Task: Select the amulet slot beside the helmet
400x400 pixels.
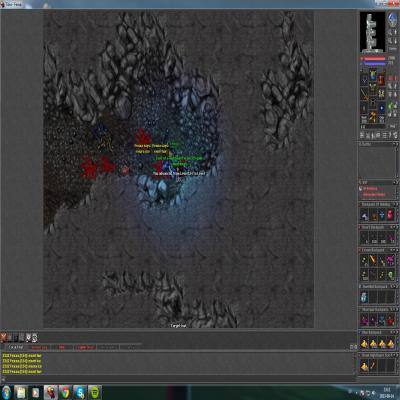Action: click(x=364, y=79)
